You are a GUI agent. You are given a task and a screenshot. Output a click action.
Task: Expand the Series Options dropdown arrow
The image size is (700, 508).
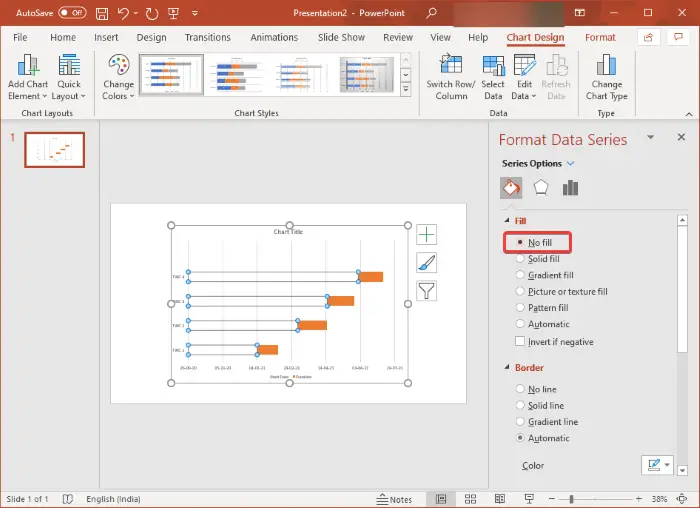click(x=570, y=164)
